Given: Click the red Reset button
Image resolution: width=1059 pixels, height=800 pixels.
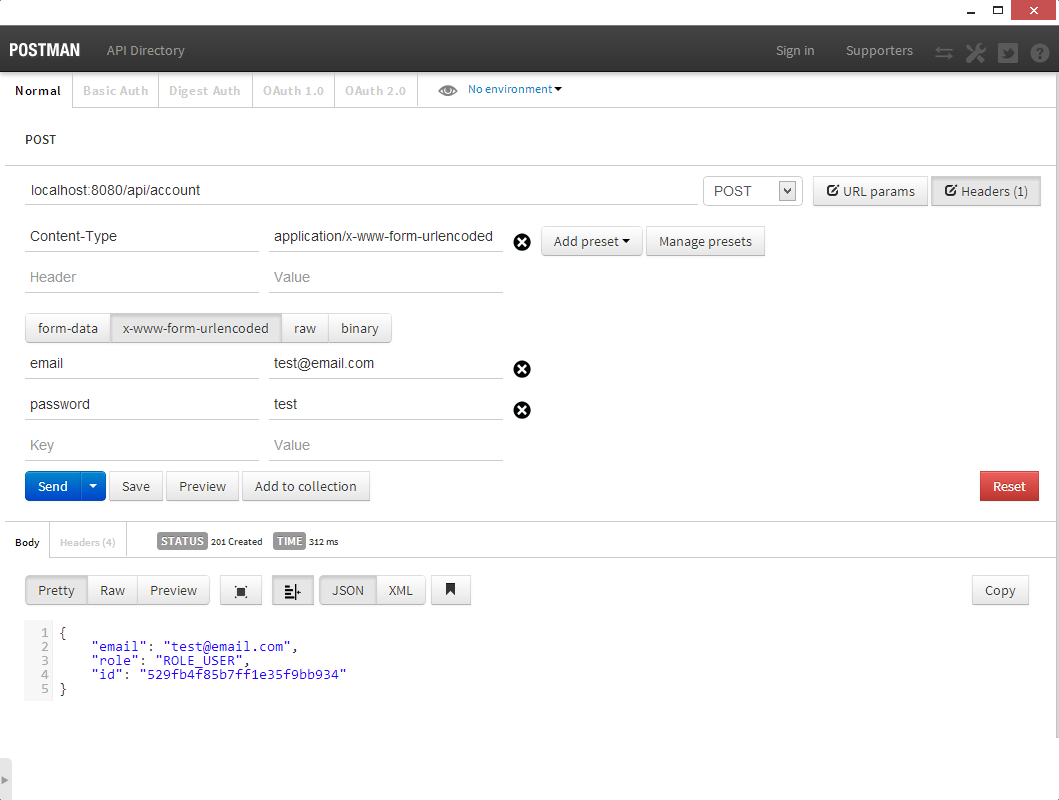Looking at the screenshot, I should point(1009,486).
